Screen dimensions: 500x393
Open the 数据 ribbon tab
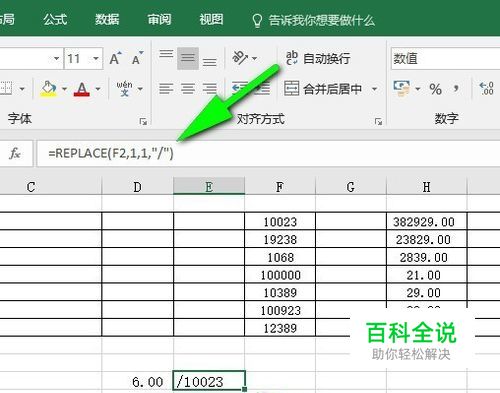click(107, 19)
